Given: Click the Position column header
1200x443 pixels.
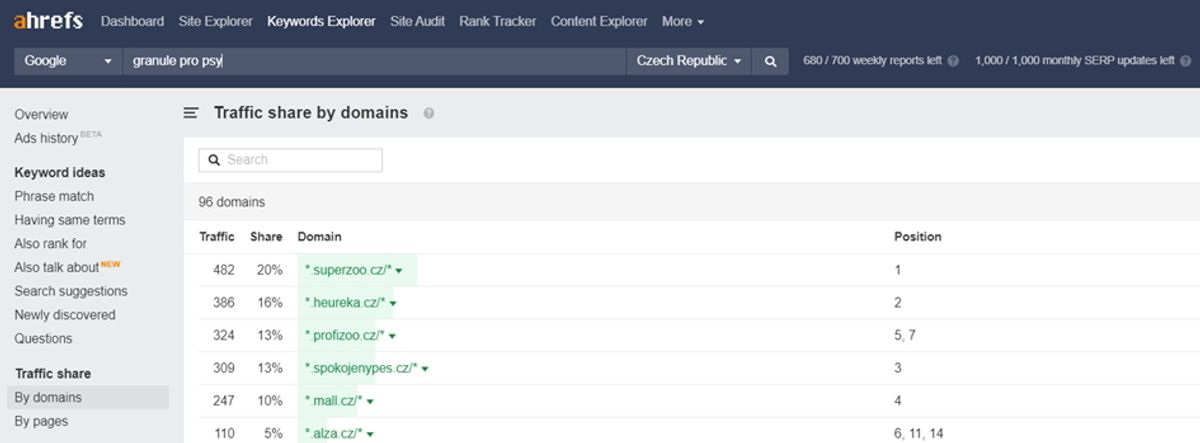Looking at the screenshot, I should click(x=918, y=237).
